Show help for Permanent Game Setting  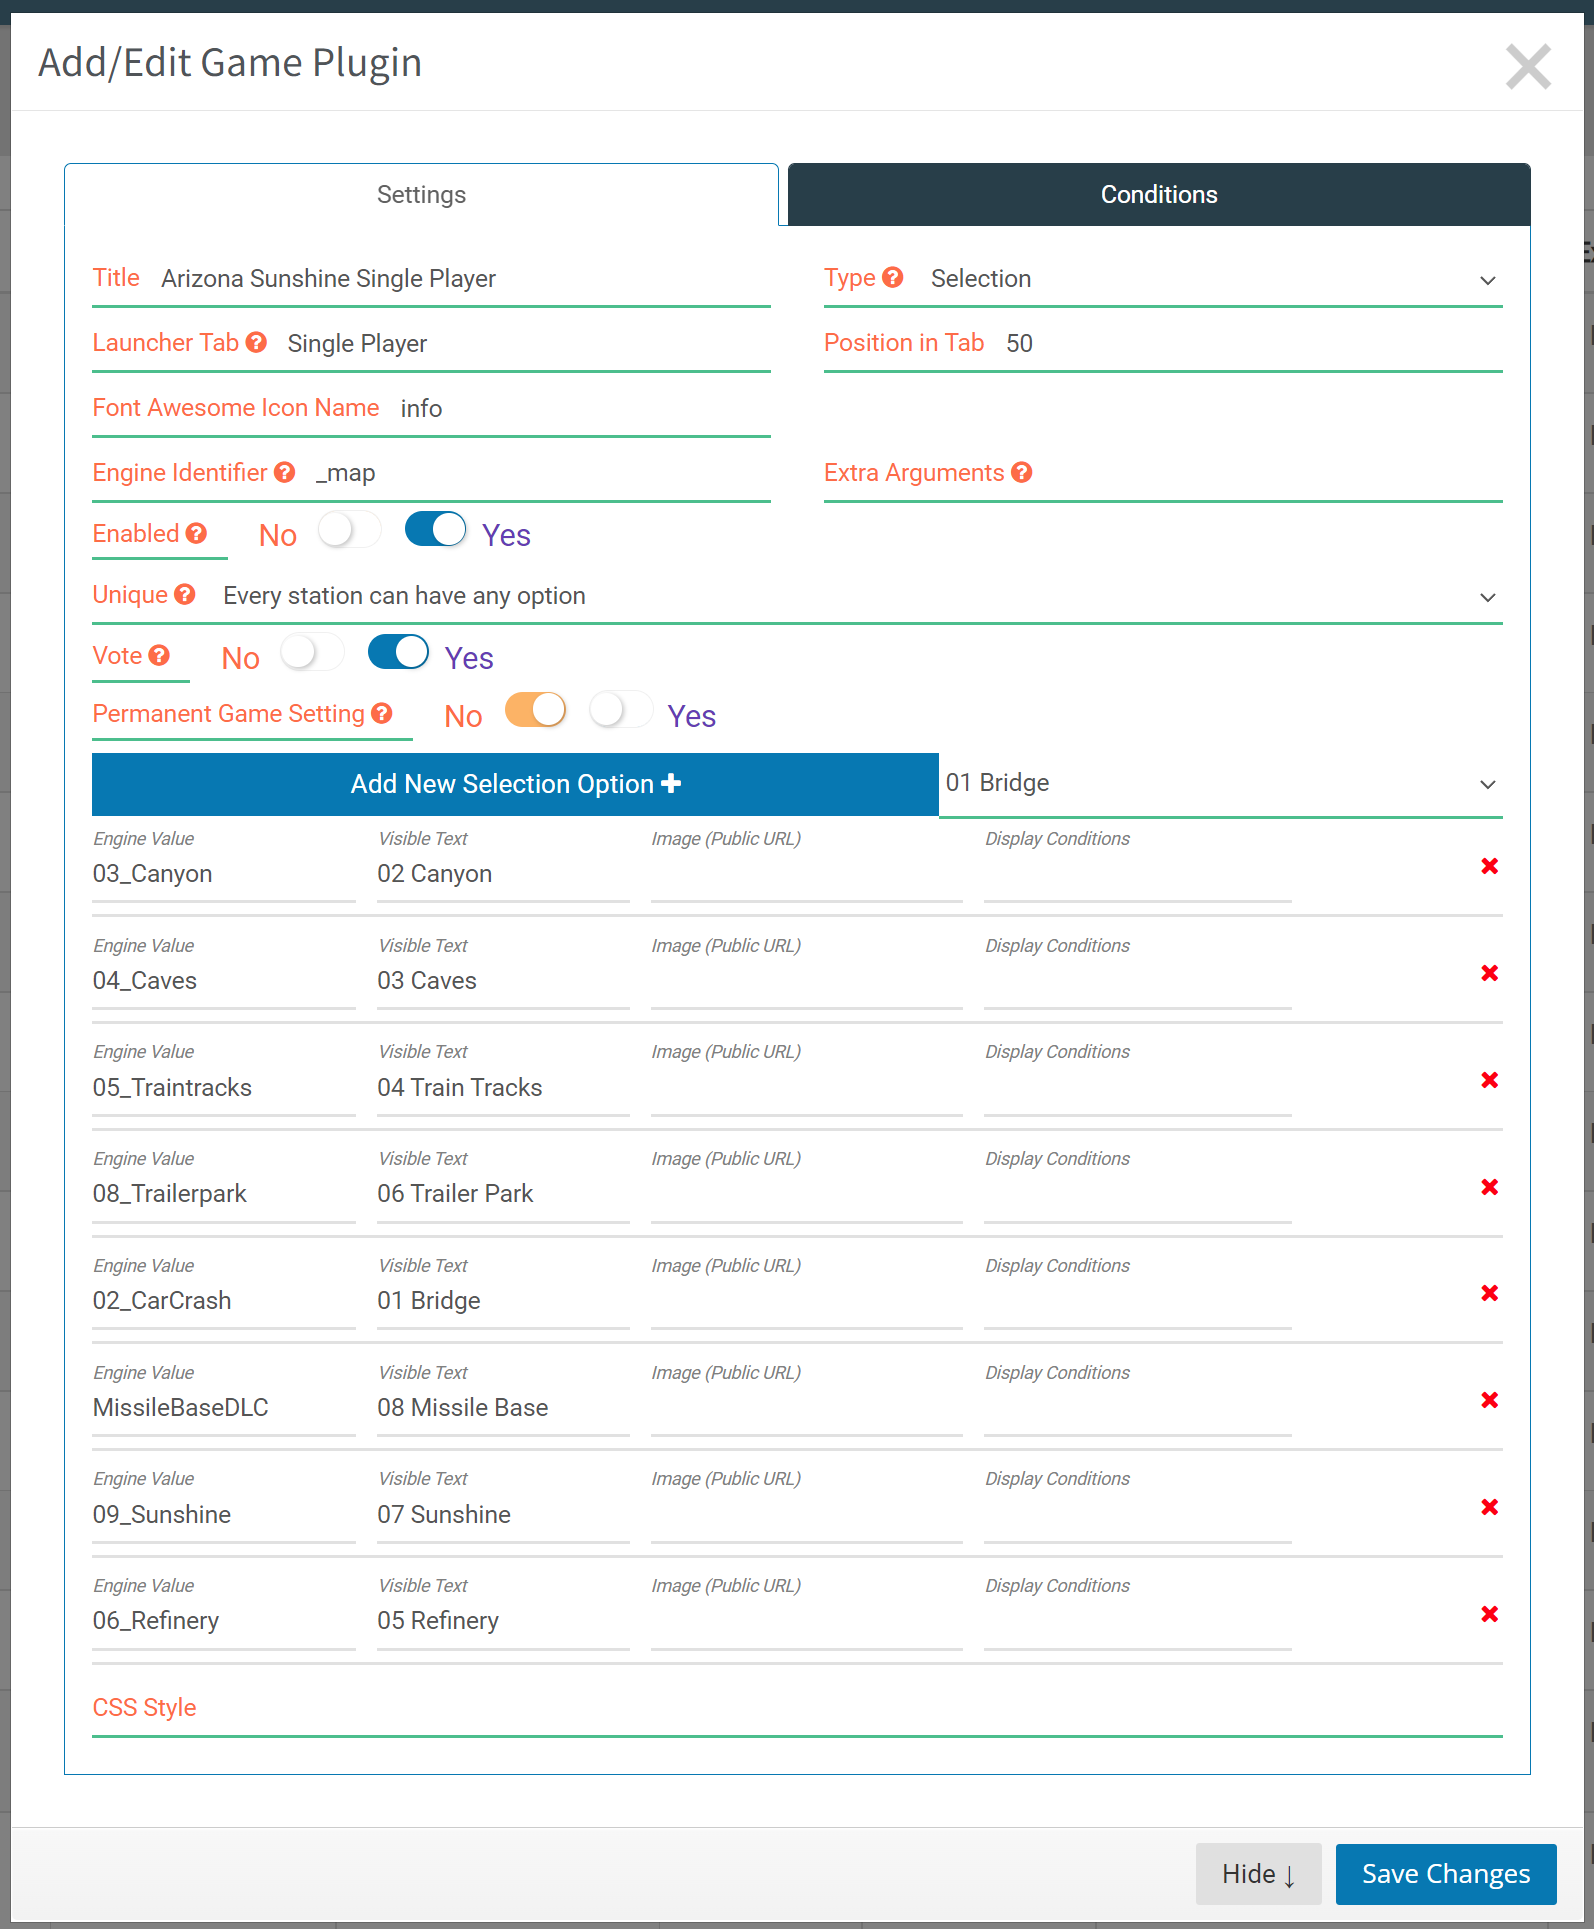click(381, 713)
